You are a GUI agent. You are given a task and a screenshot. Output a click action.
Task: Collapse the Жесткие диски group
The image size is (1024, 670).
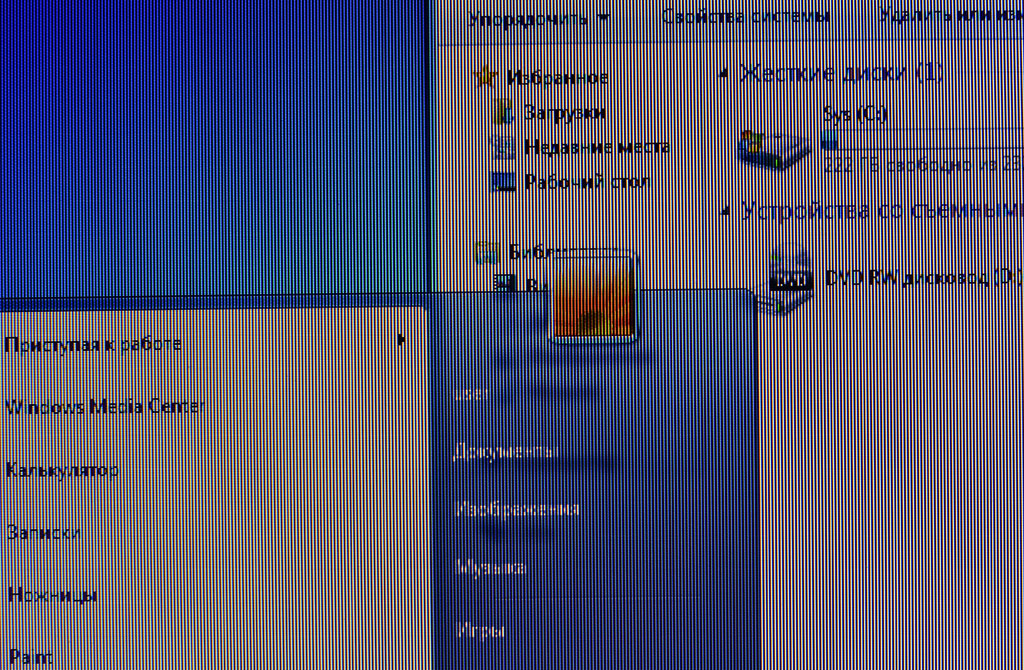click(725, 74)
